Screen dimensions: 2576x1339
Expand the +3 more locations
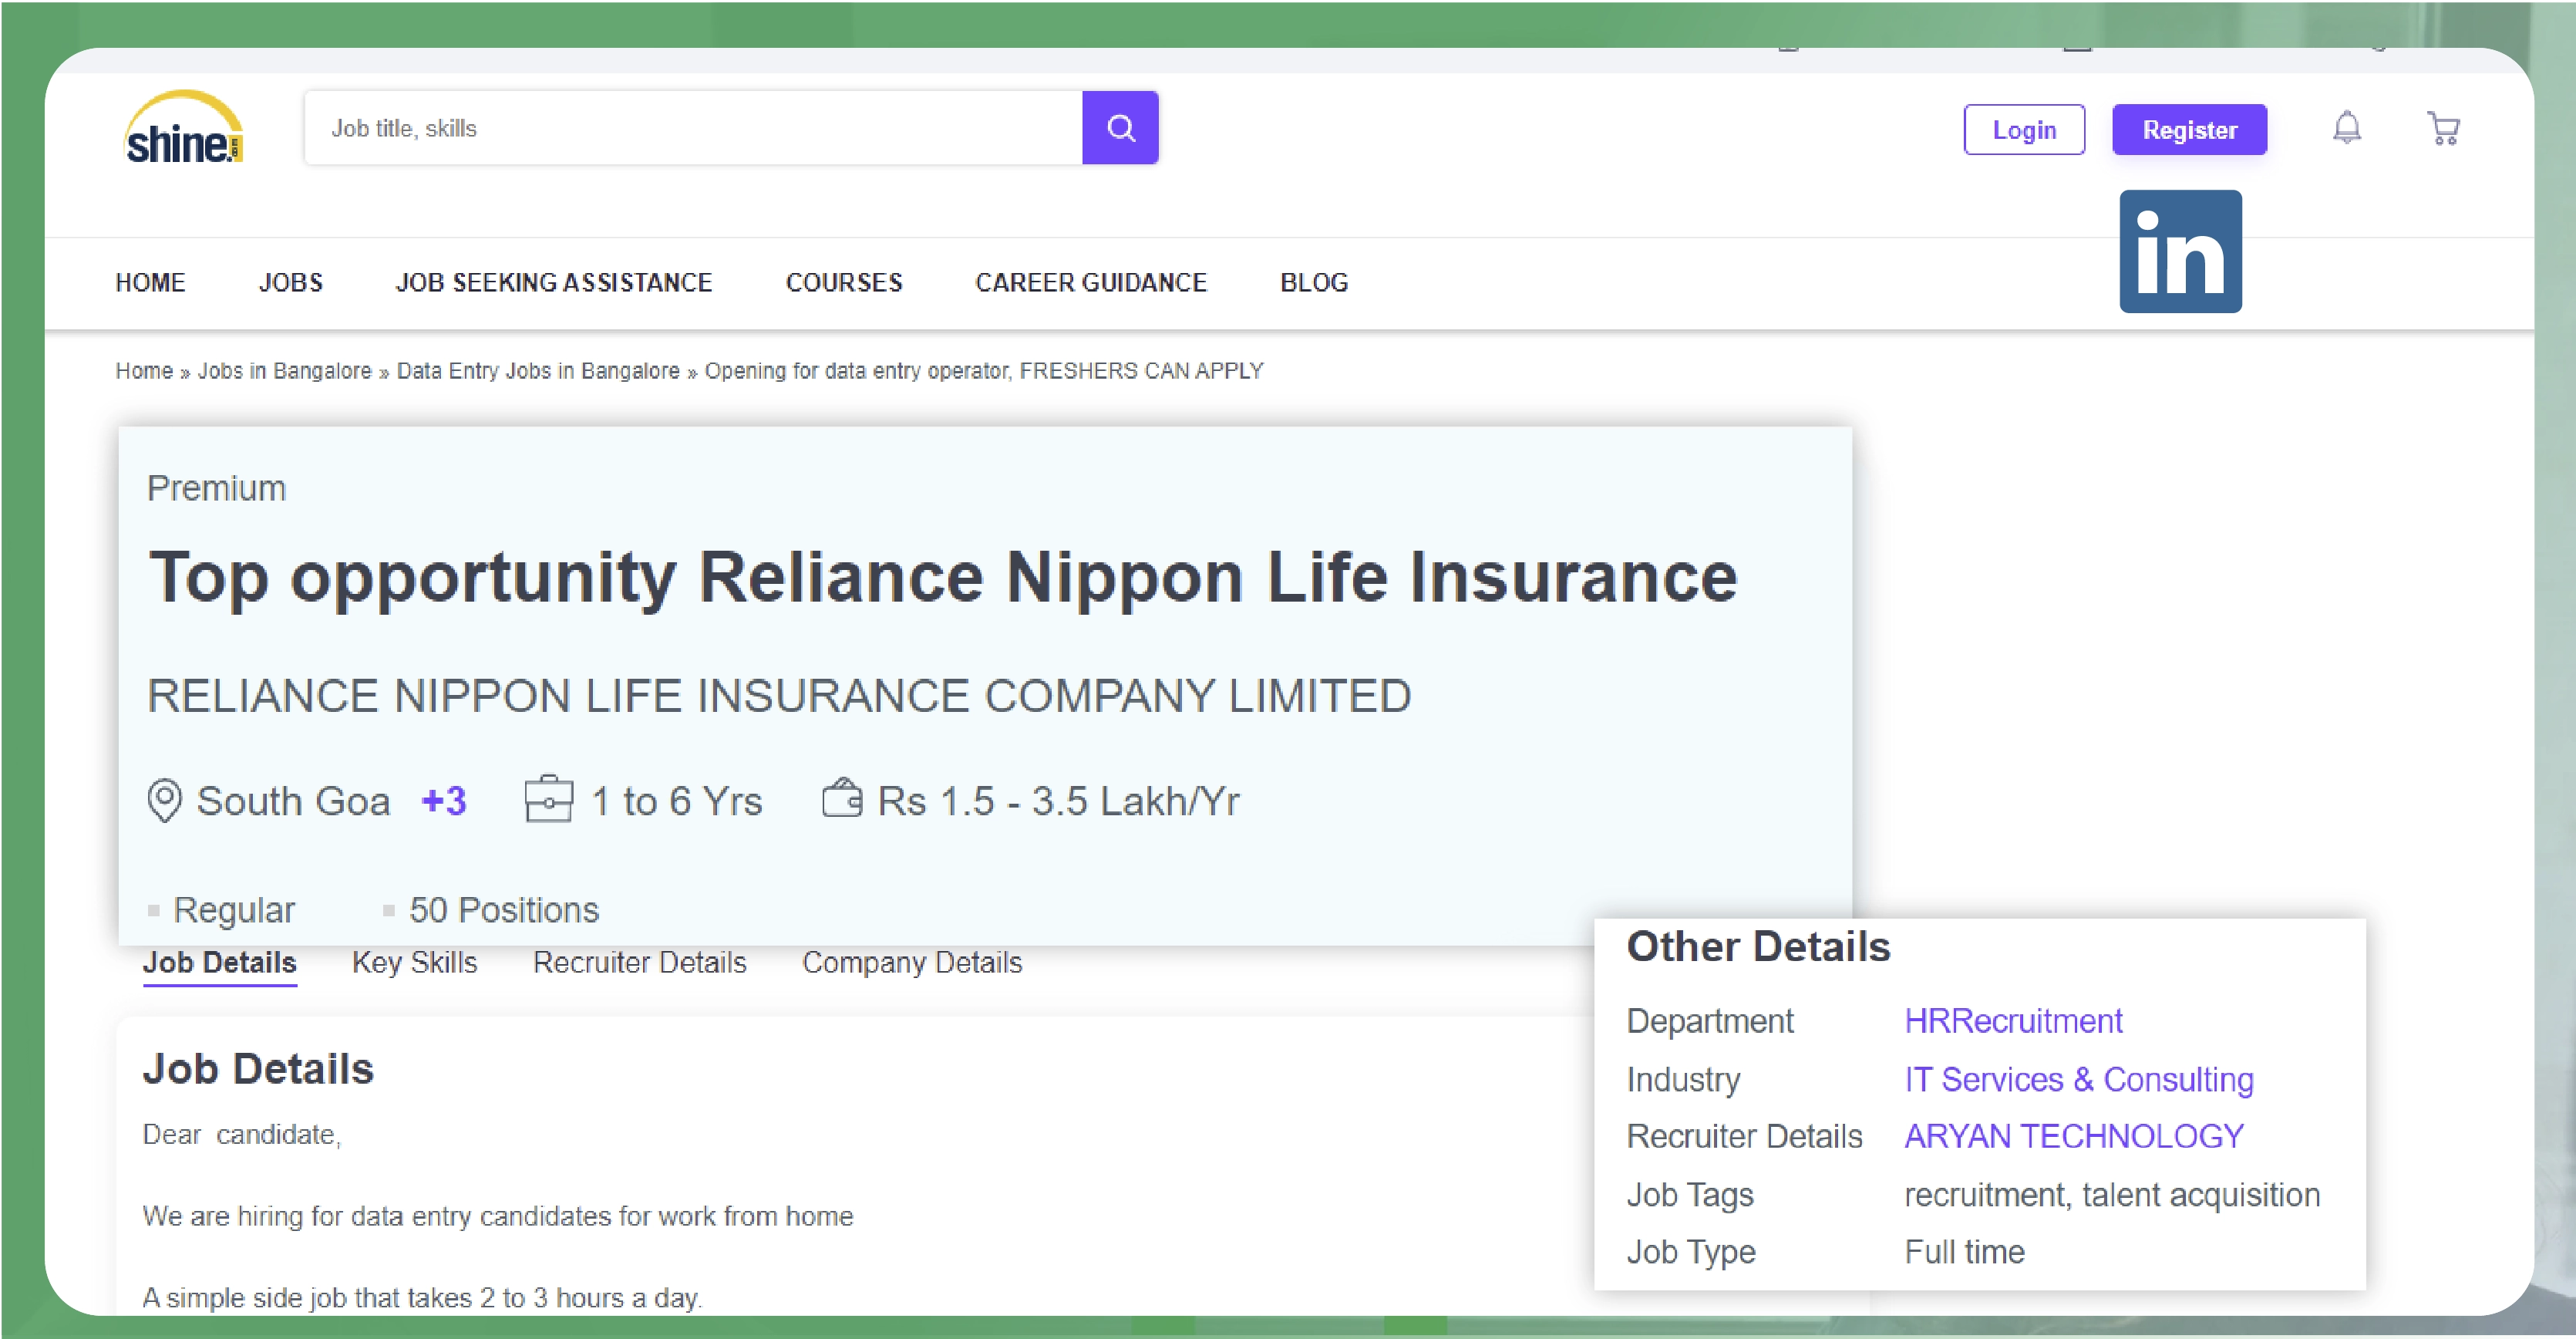(444, 801)
